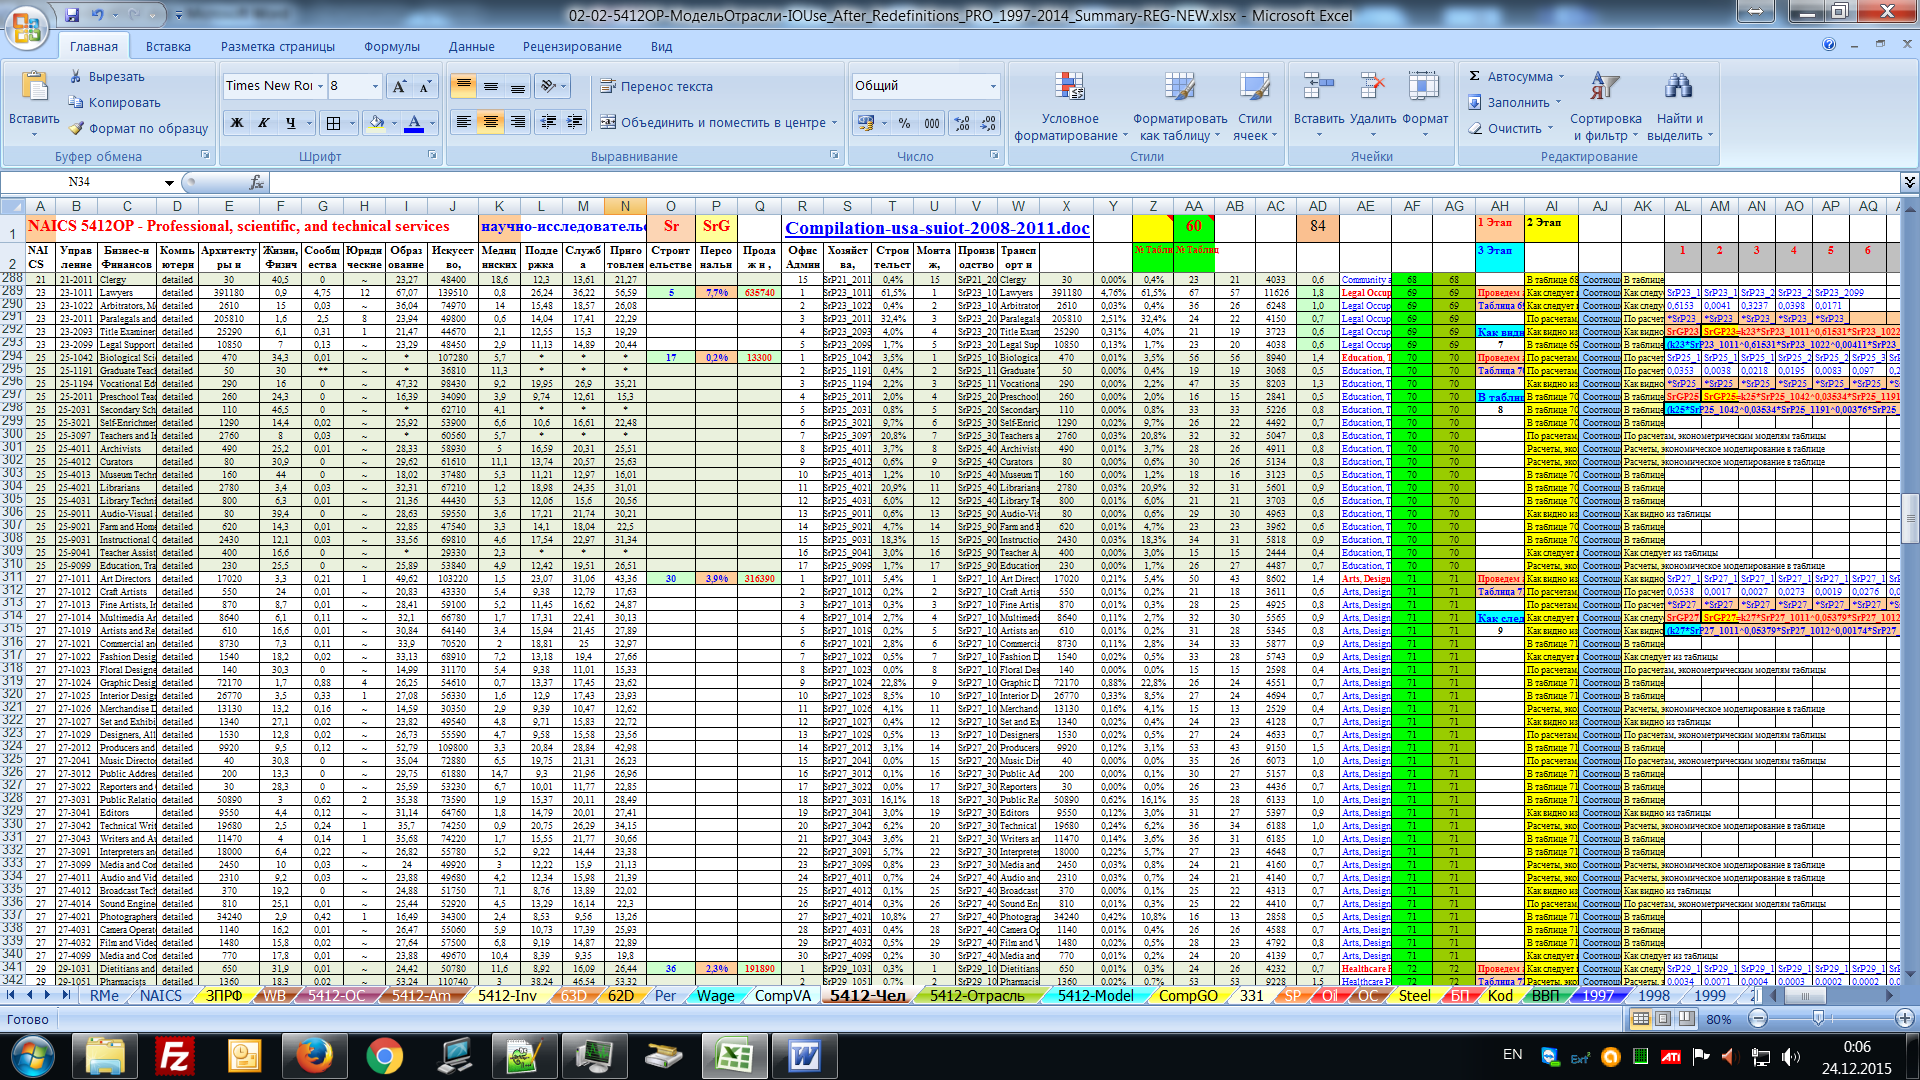Image resolution: width=1920 pixels, height=1080 pixels.
Task: Click the Paste (Вставить) icon
Action: pos(34,88)
